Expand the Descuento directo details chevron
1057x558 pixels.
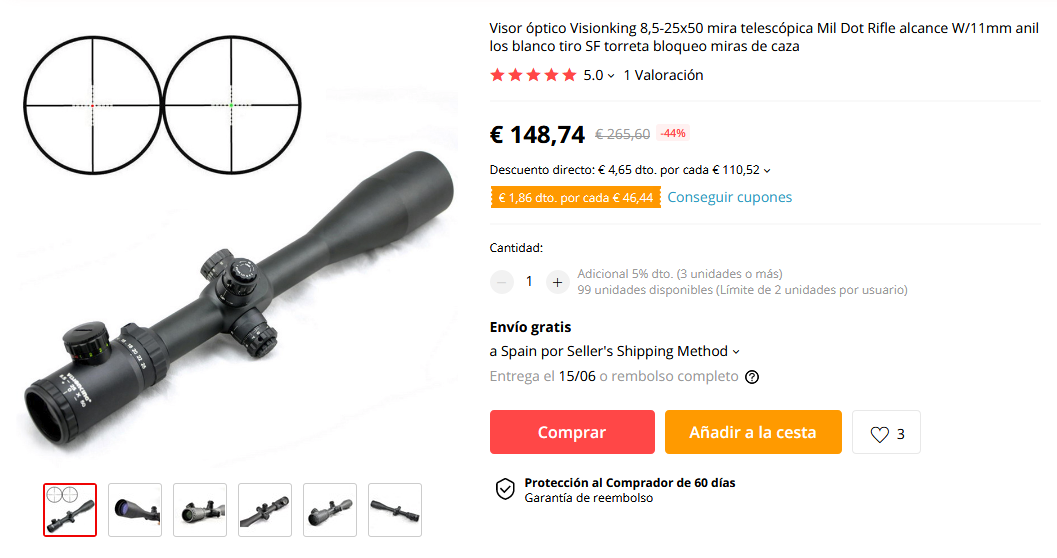coord(767,171)
